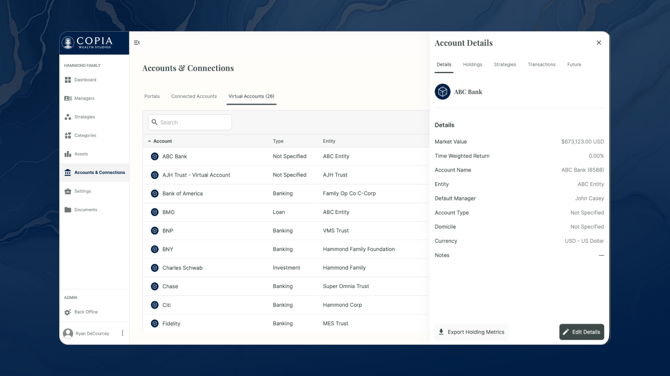Open the Future tab
Viewport: 670px width, 376px height.
574,65
